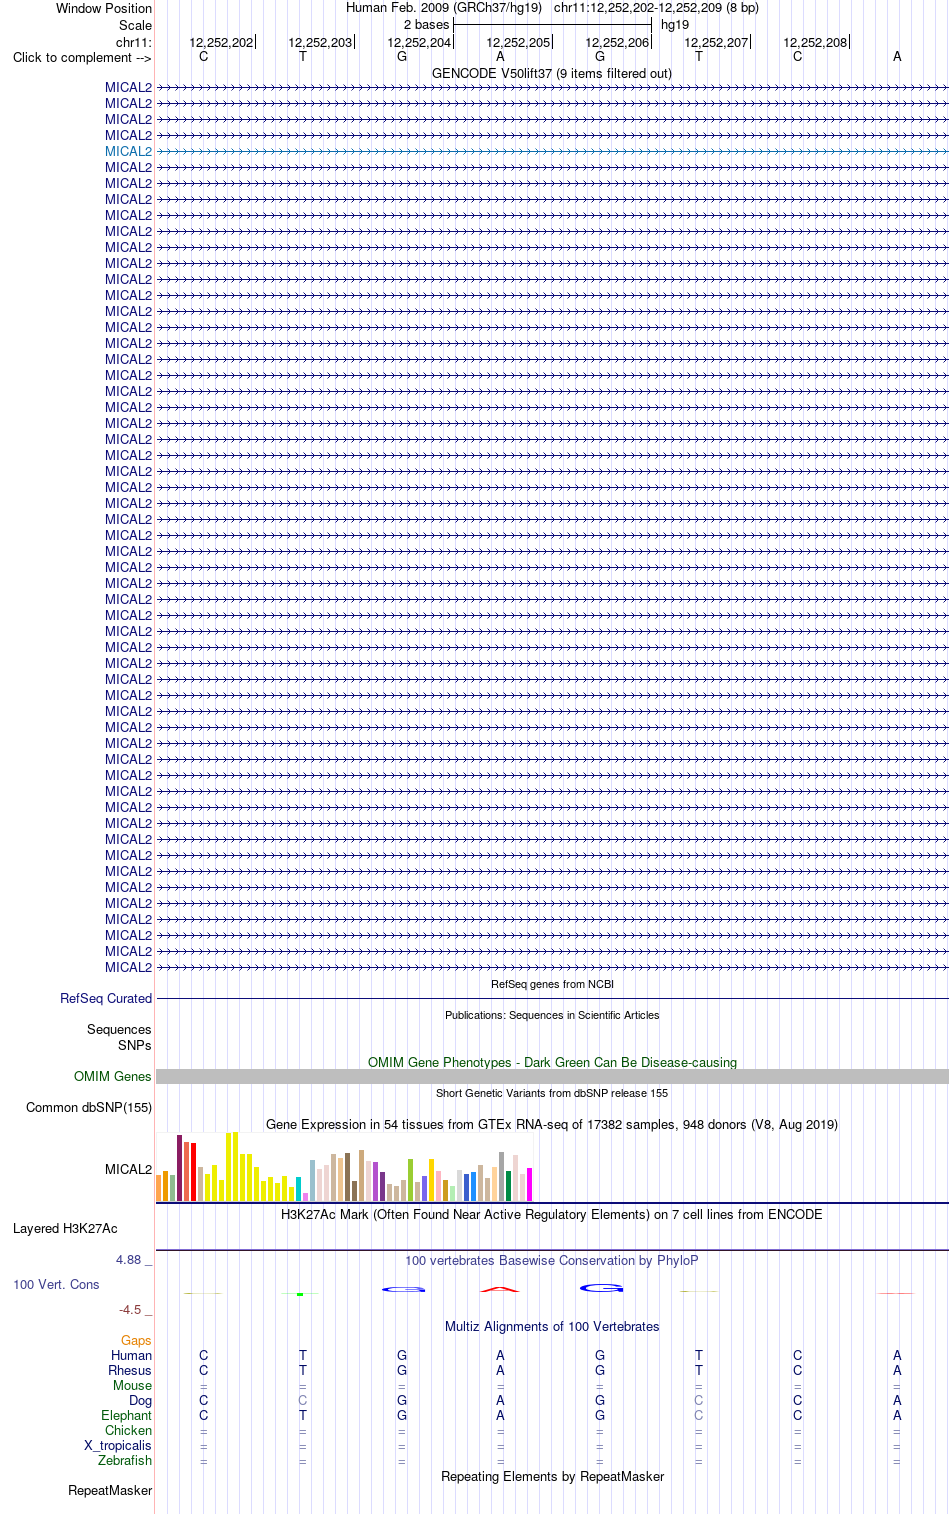Click the Scale track label
The image size is (950, 1514).
[135, 25]
